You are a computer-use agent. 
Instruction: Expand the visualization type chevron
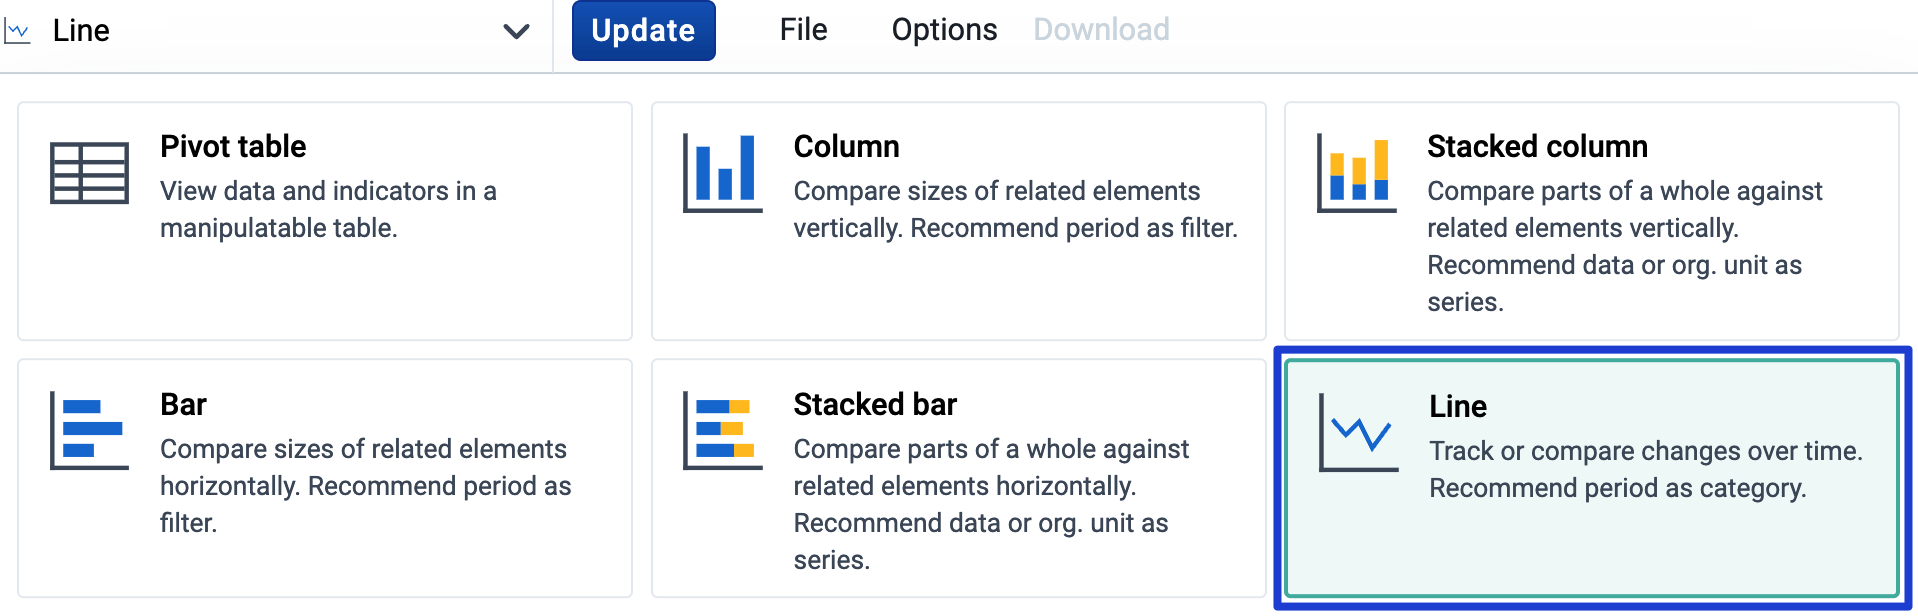tap(516, 31)
